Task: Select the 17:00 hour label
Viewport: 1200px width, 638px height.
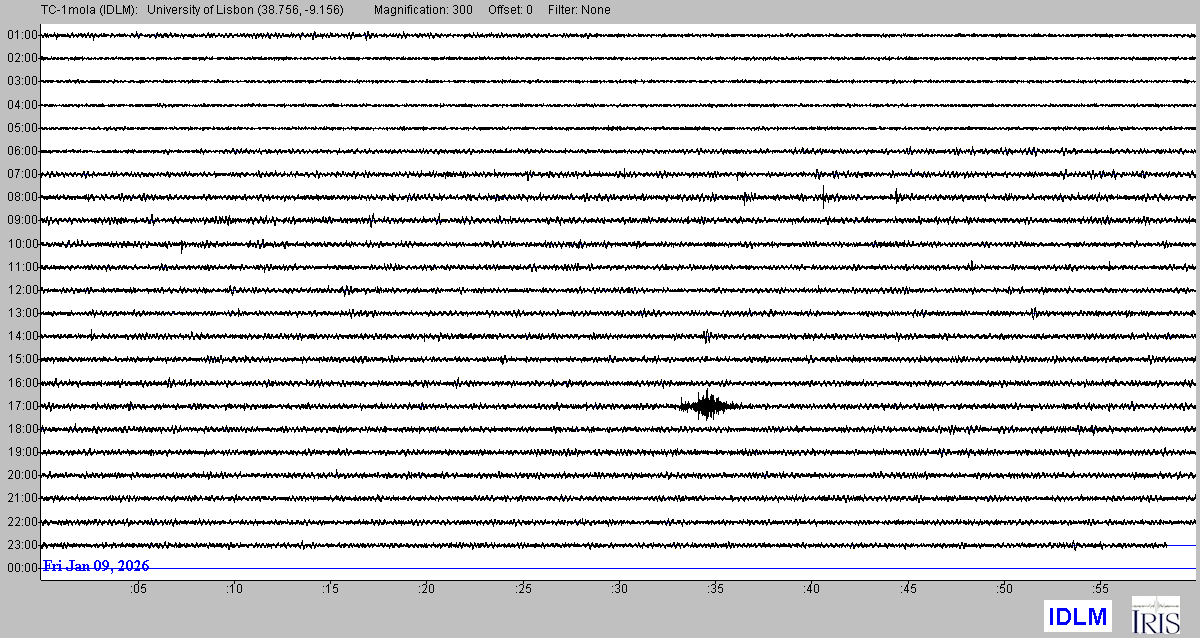Action: (22, 406)
